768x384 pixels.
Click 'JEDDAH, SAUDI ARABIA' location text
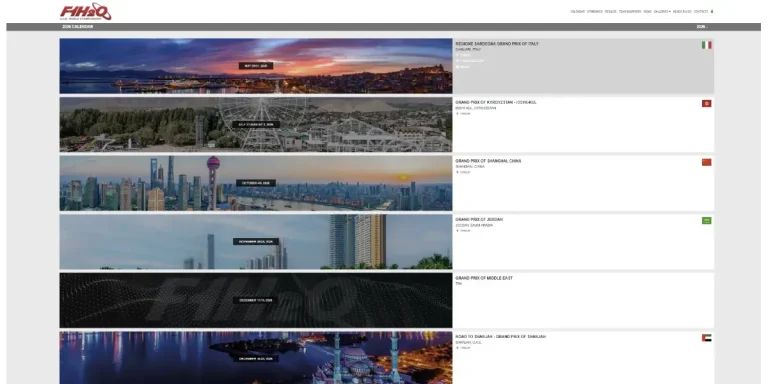[475, 225]
